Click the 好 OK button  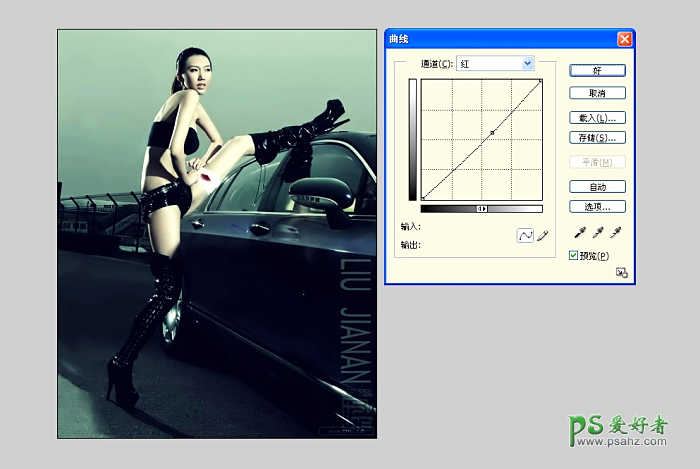coord(597,71)
